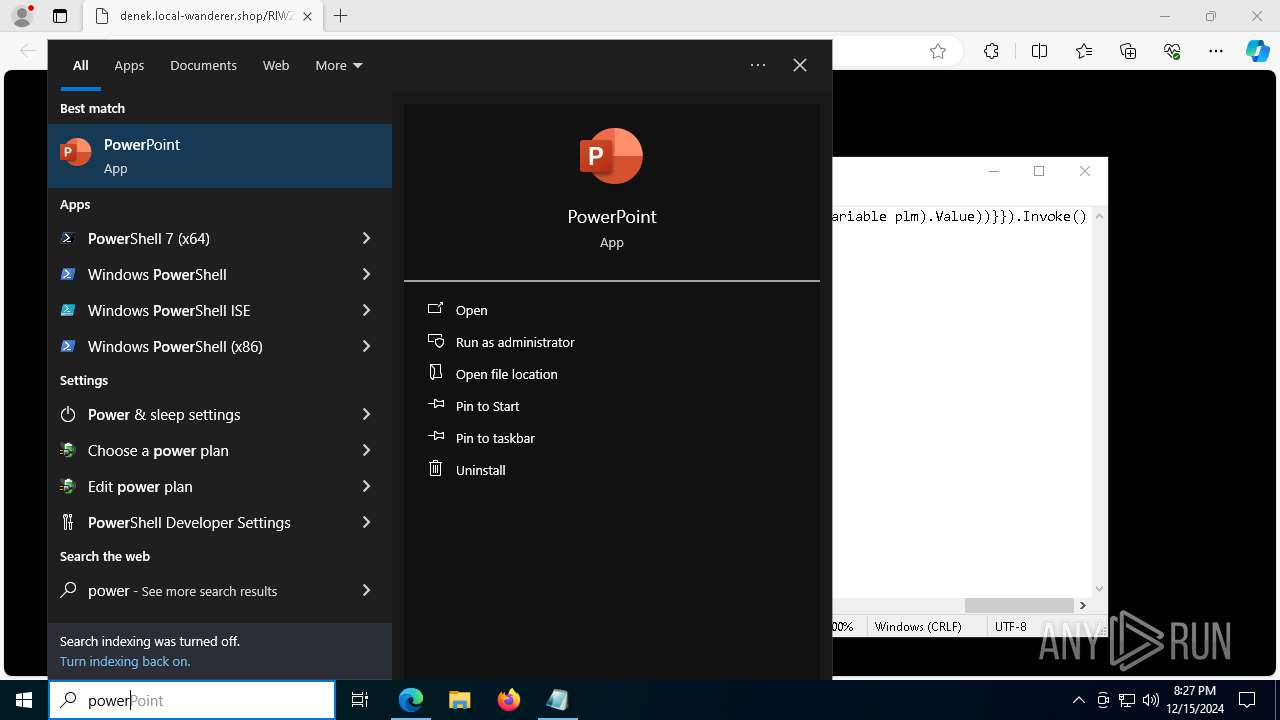Open the Windows Start menu

click(x=24, y=700)
